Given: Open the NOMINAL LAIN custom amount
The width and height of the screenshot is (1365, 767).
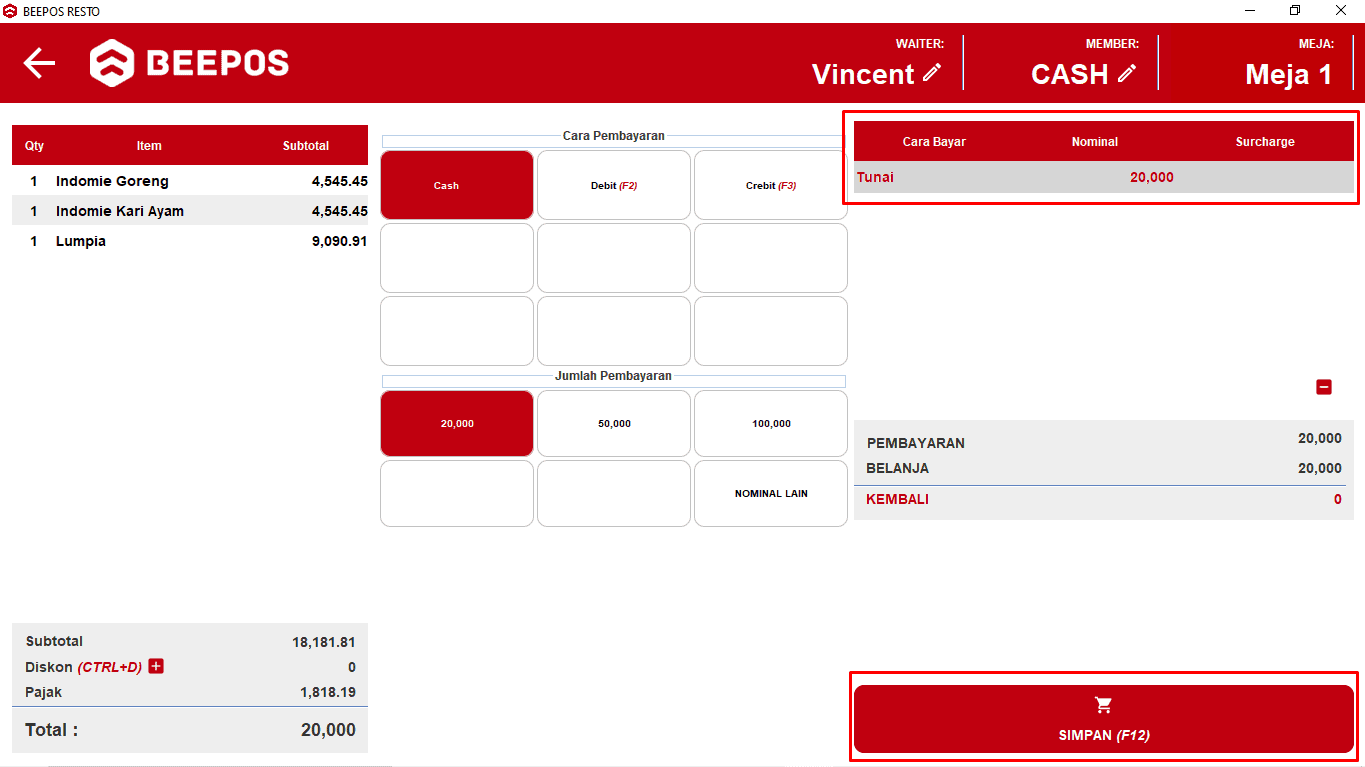Looking at the screenshot, I should click(x=771, y=493).
